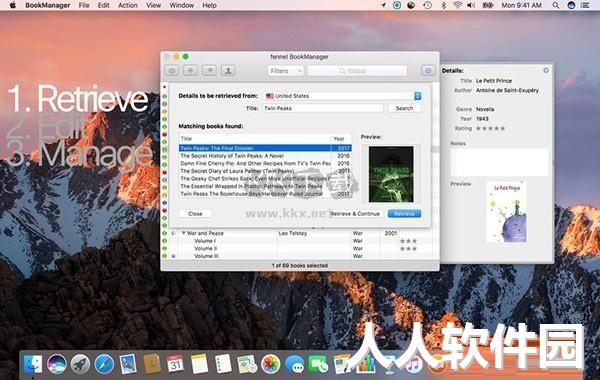Sort results by the Title column header
The width and height of the screenshot is (600, 380).
click(x=255, y=139)
